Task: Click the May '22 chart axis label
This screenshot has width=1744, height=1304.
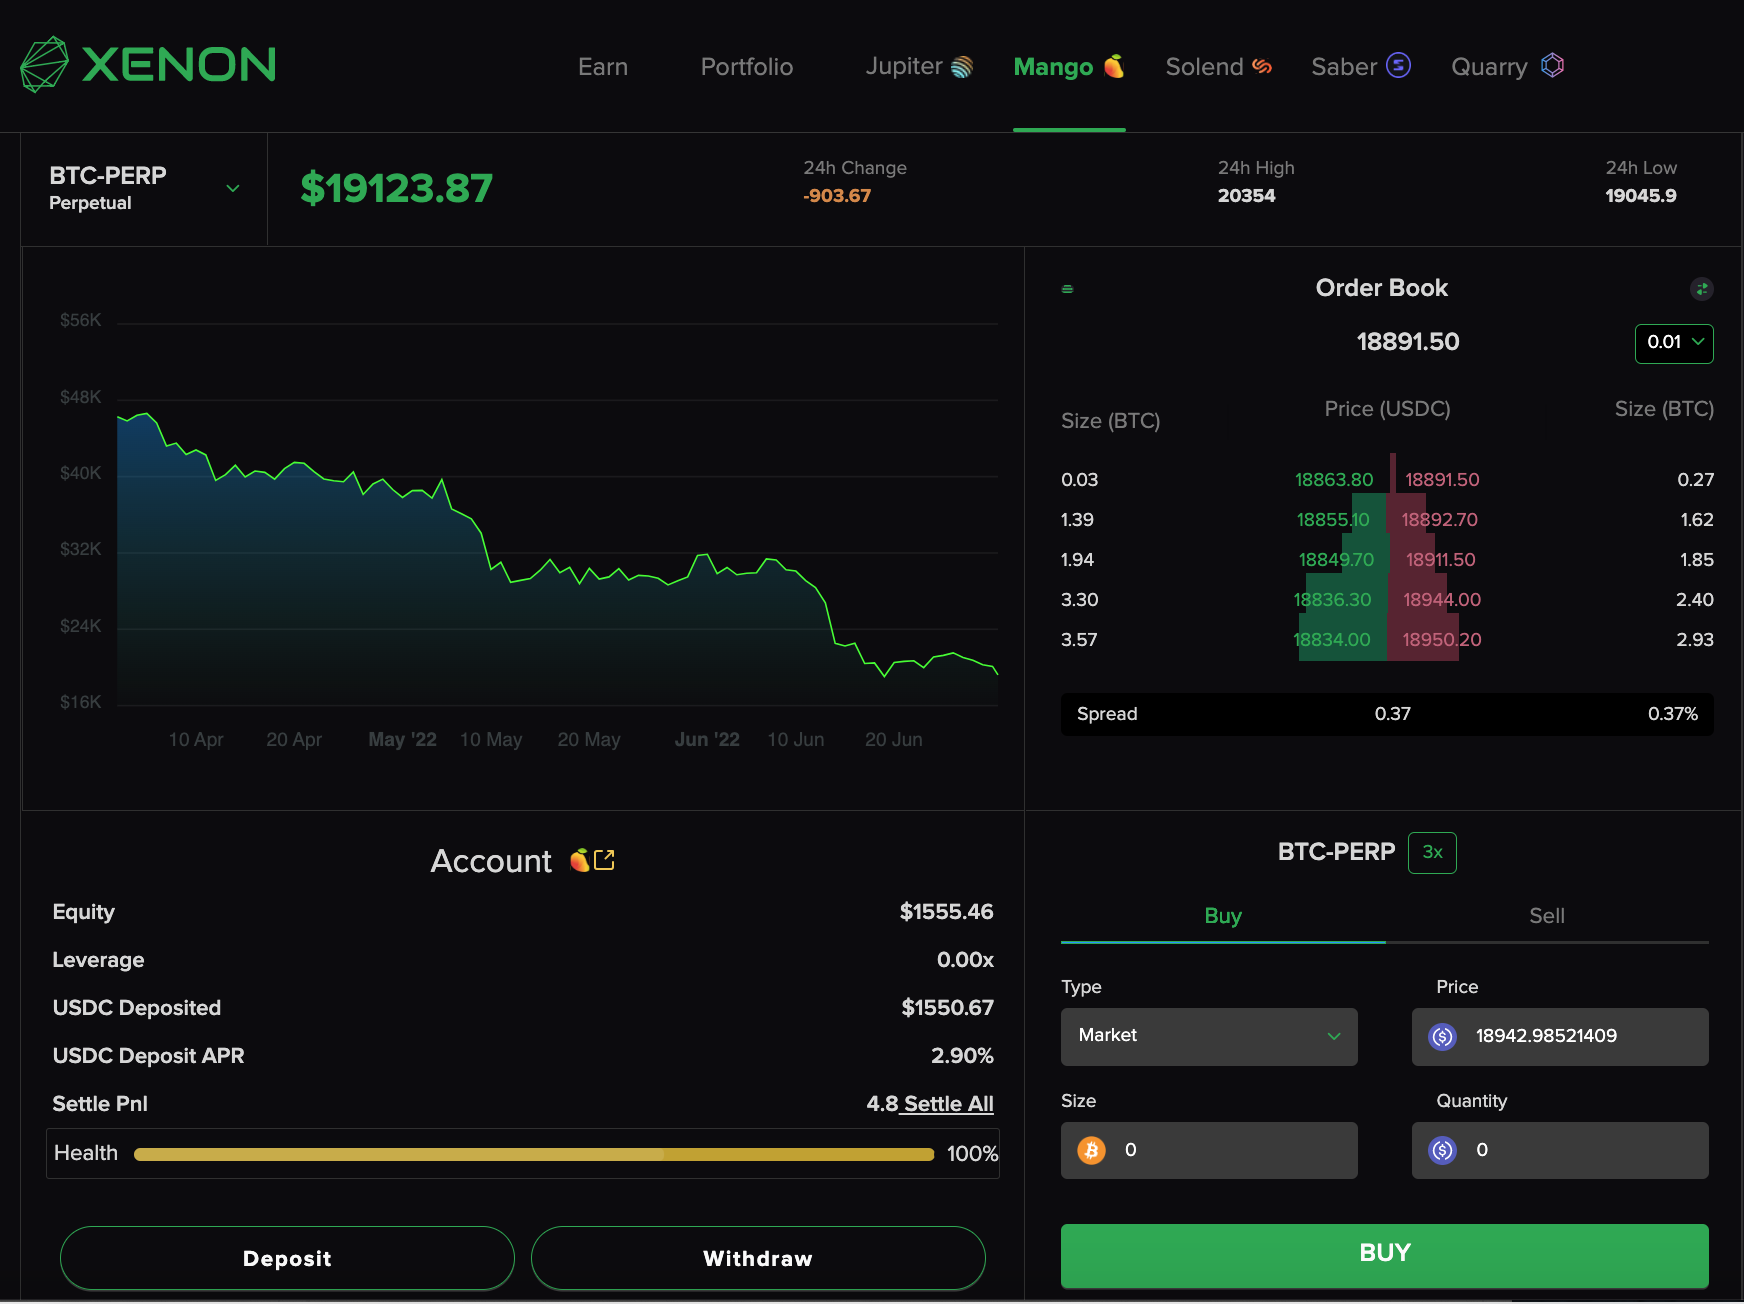Action: pyautogui.click(x=402, y=740)
